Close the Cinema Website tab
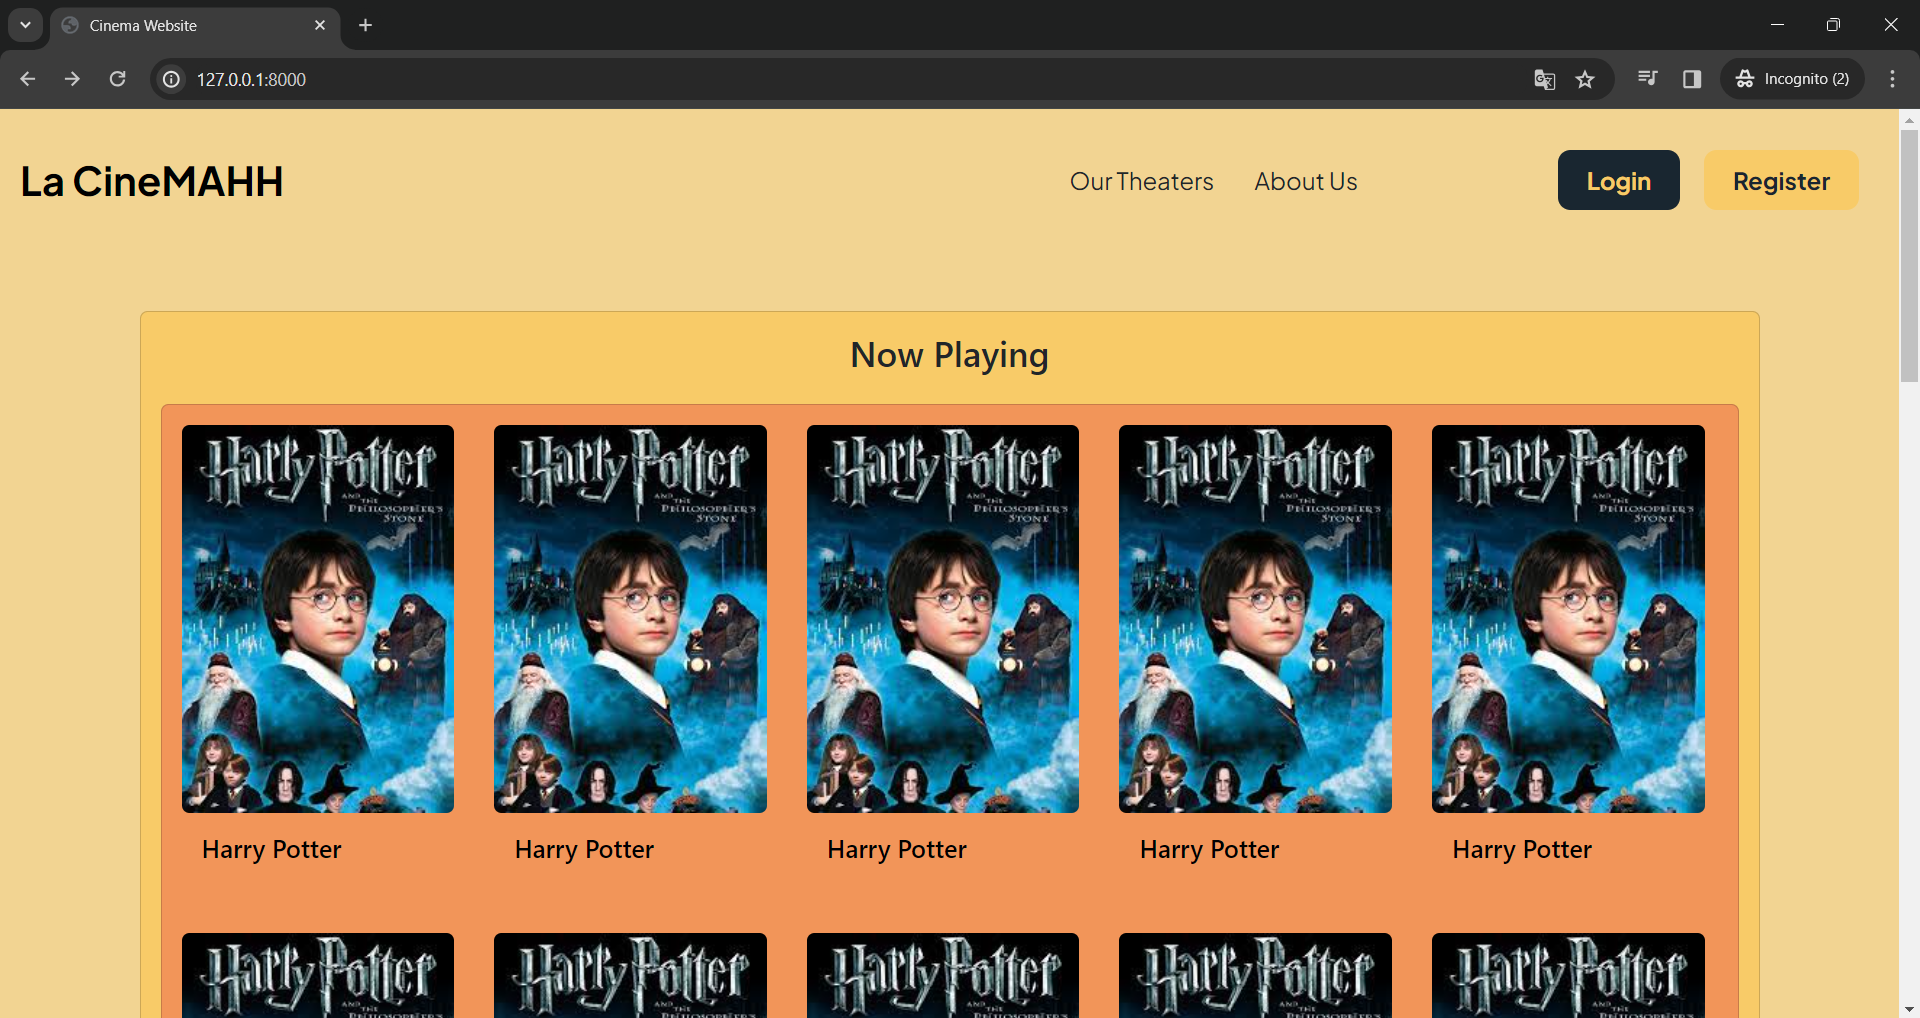The width and height of the screenshot is (1920, 1018). [x=320, y=25]
